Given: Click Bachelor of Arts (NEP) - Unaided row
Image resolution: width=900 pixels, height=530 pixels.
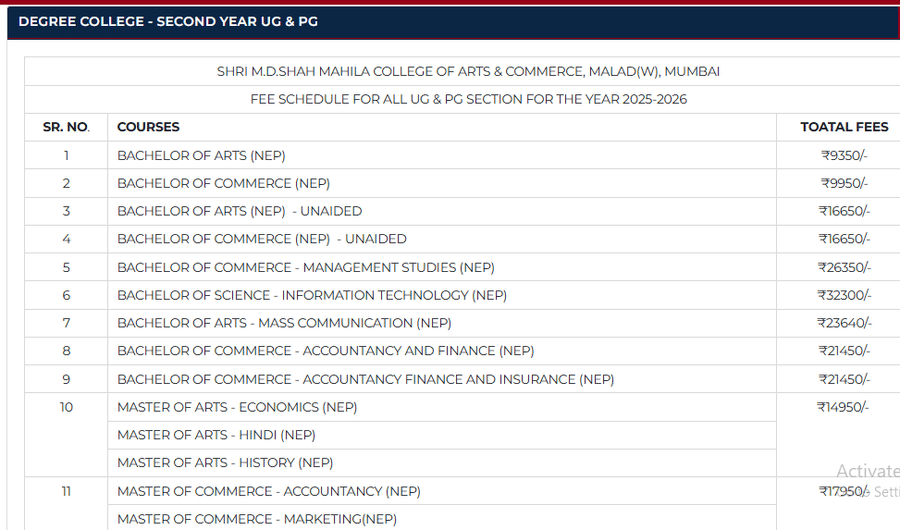Looking at the screenshot, I should tap(239, 211).
